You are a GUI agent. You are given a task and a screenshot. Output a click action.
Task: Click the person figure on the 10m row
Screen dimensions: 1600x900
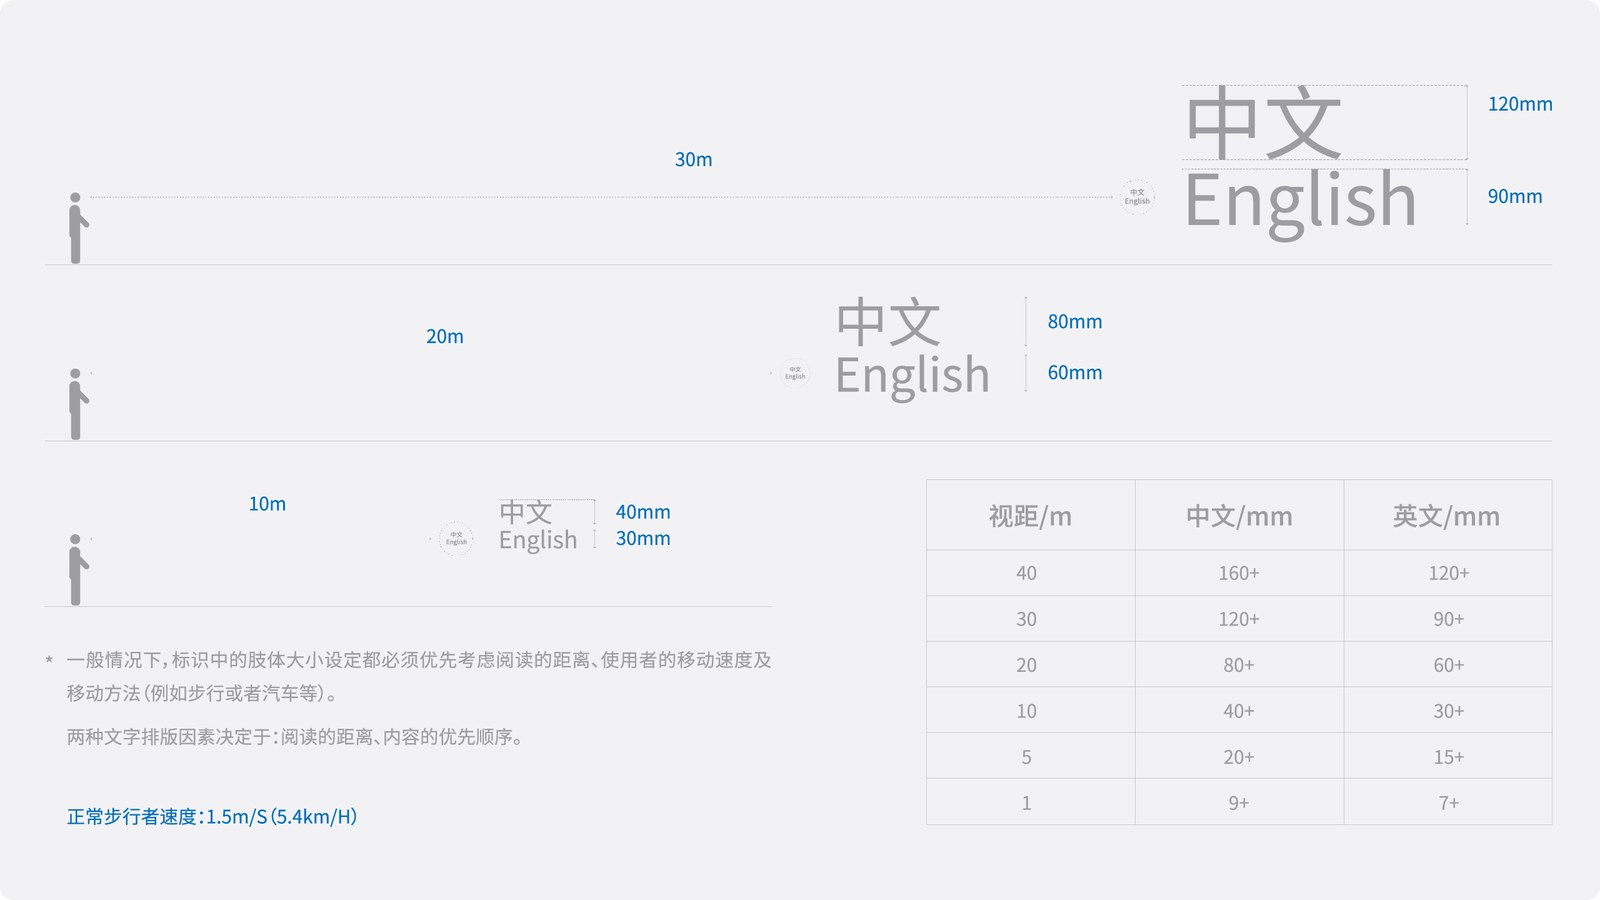[77, 570]
